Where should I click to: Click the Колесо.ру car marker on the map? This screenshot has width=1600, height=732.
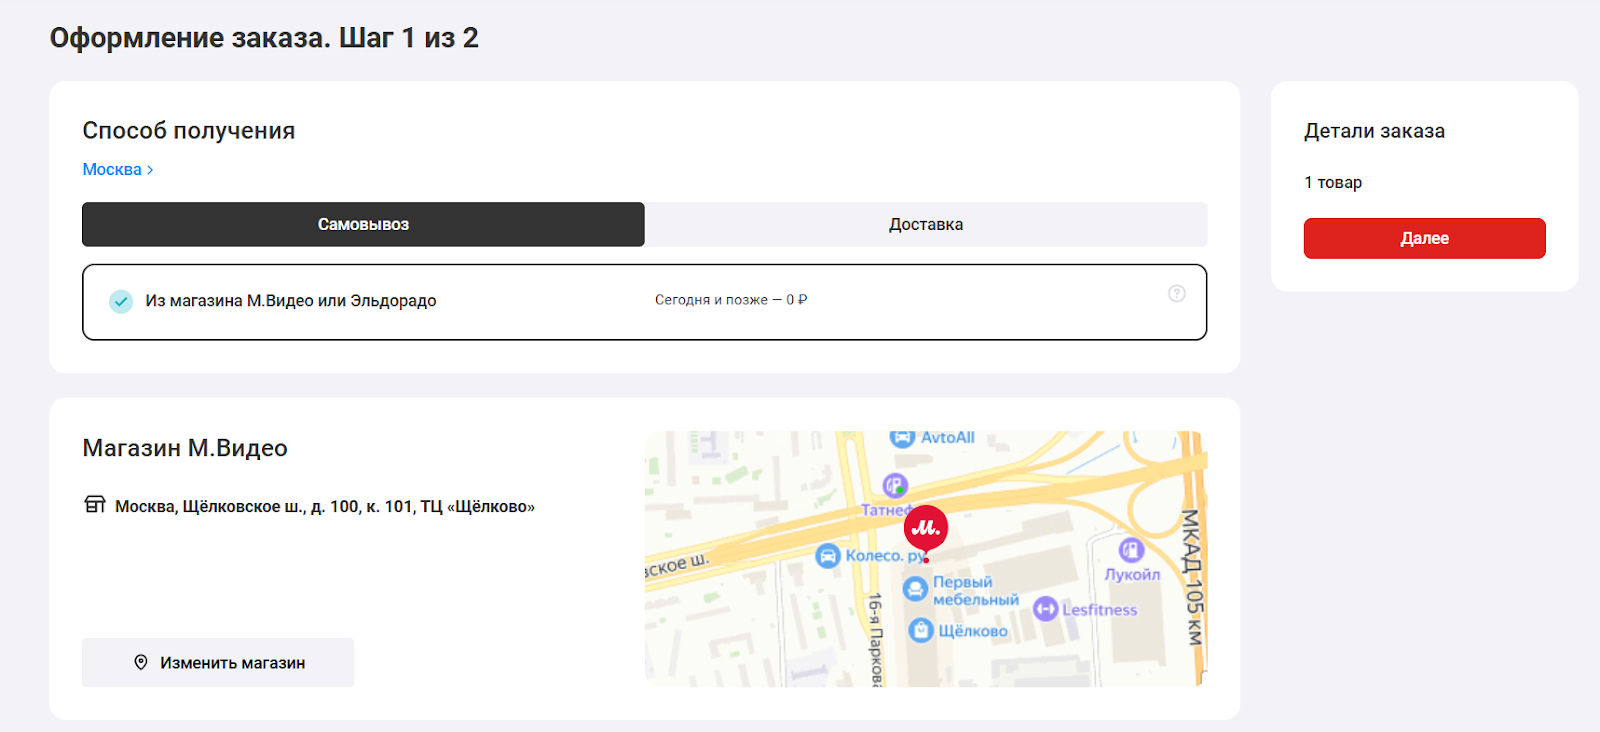pyautogui.click(x=828, y=556)
